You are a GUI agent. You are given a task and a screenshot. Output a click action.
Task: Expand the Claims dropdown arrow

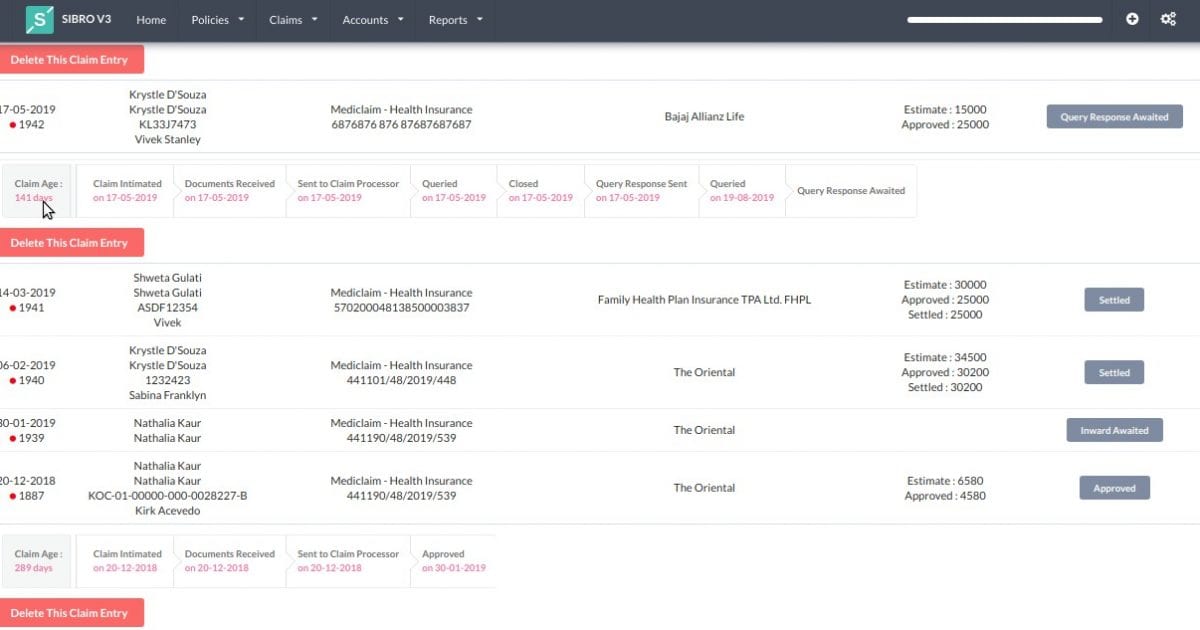coord(315,20)
